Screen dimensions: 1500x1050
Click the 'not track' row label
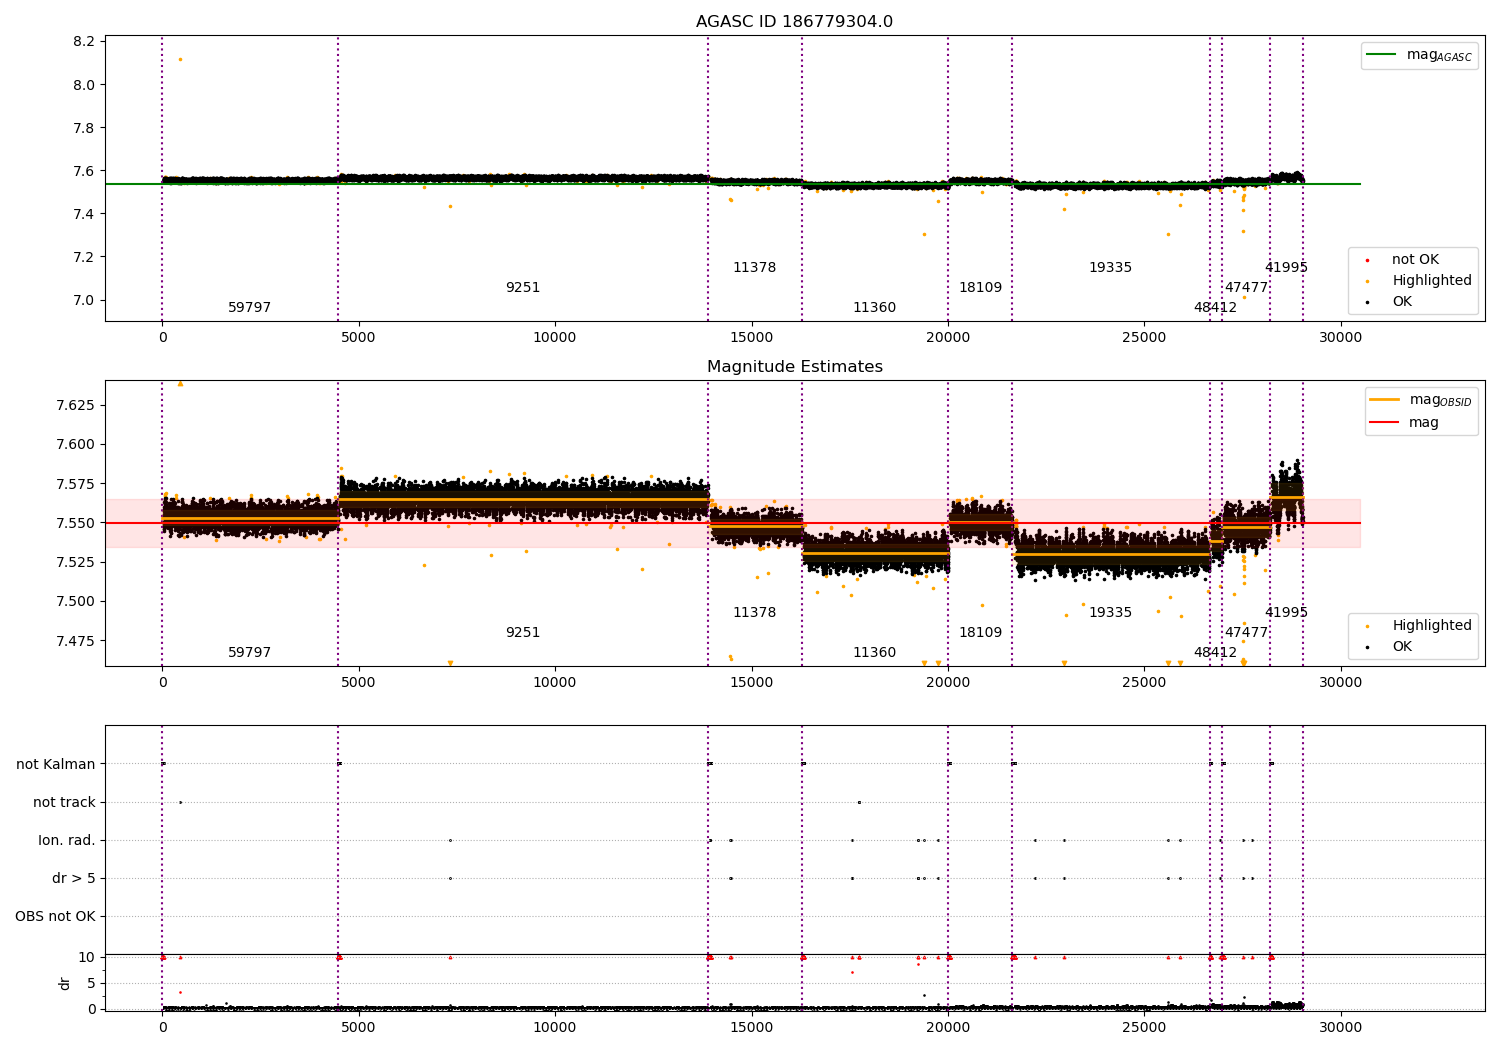[x=64, y=803]
